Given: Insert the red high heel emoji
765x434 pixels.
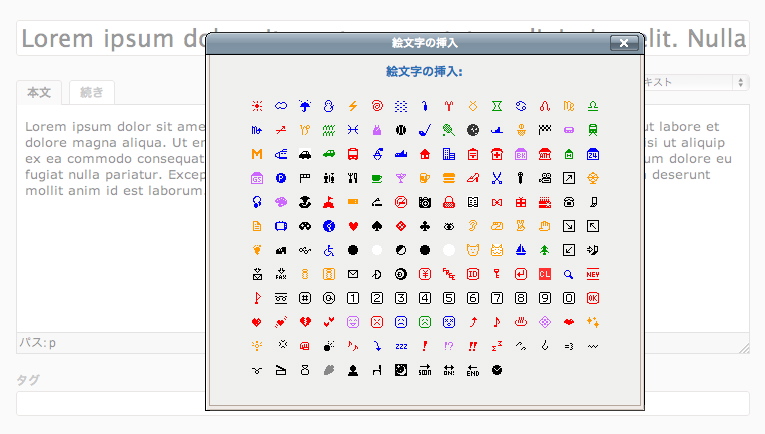Looking at the screenshot, I should click(473, 178).
